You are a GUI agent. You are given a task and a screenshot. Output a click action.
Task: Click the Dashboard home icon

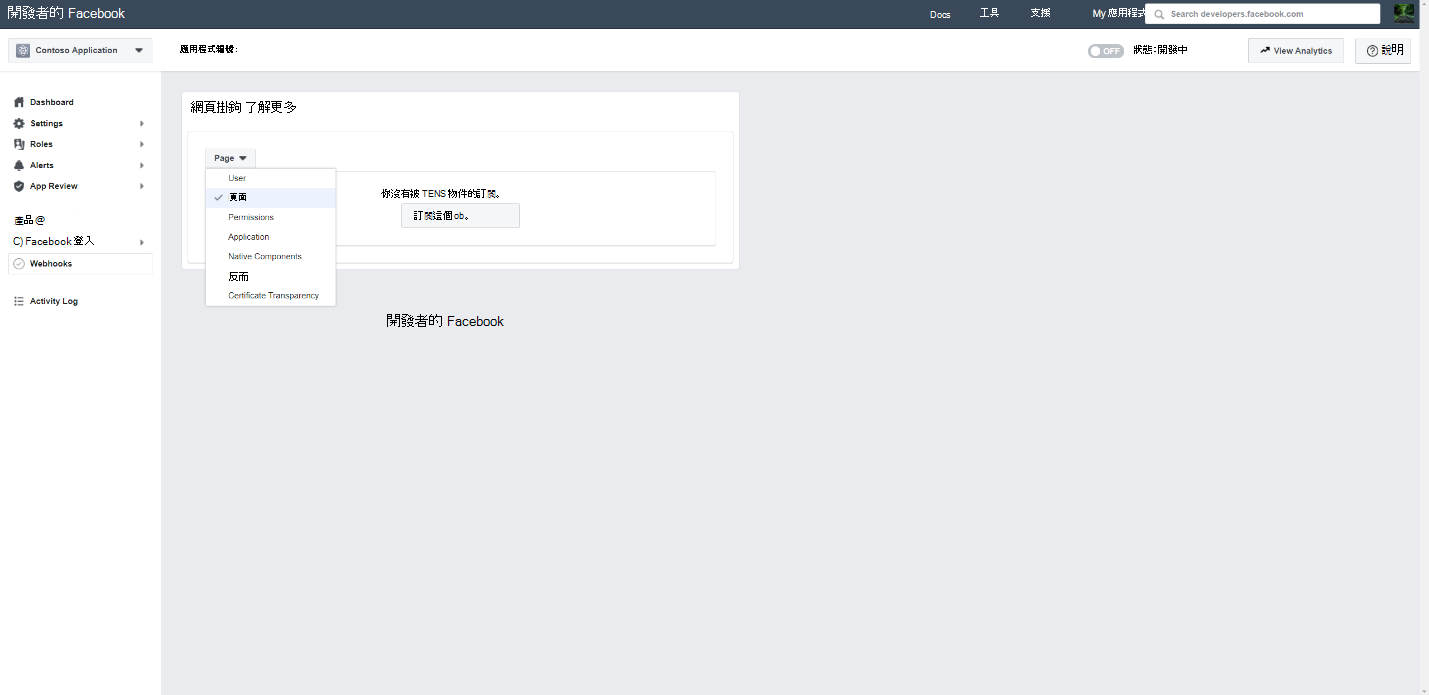[x=19, y=102]
